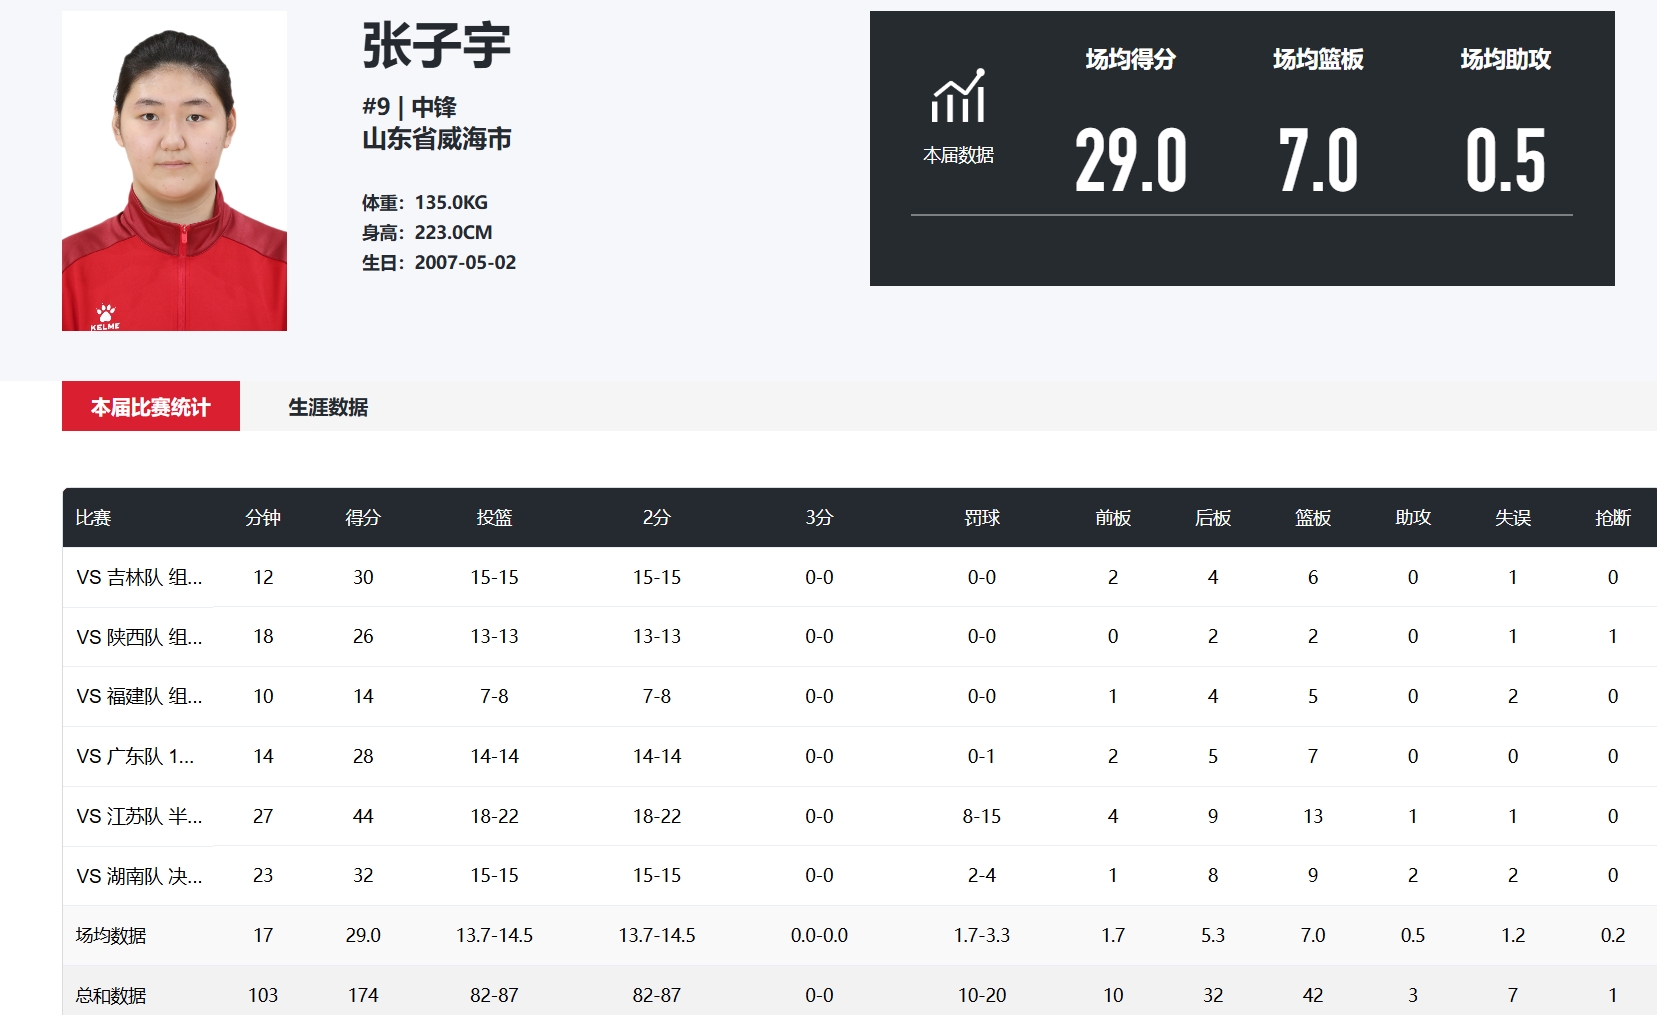Screen dimensions: 1657x1015
Task: Select the 本届比赛统计 tab
Action: [x=151, y=407]
